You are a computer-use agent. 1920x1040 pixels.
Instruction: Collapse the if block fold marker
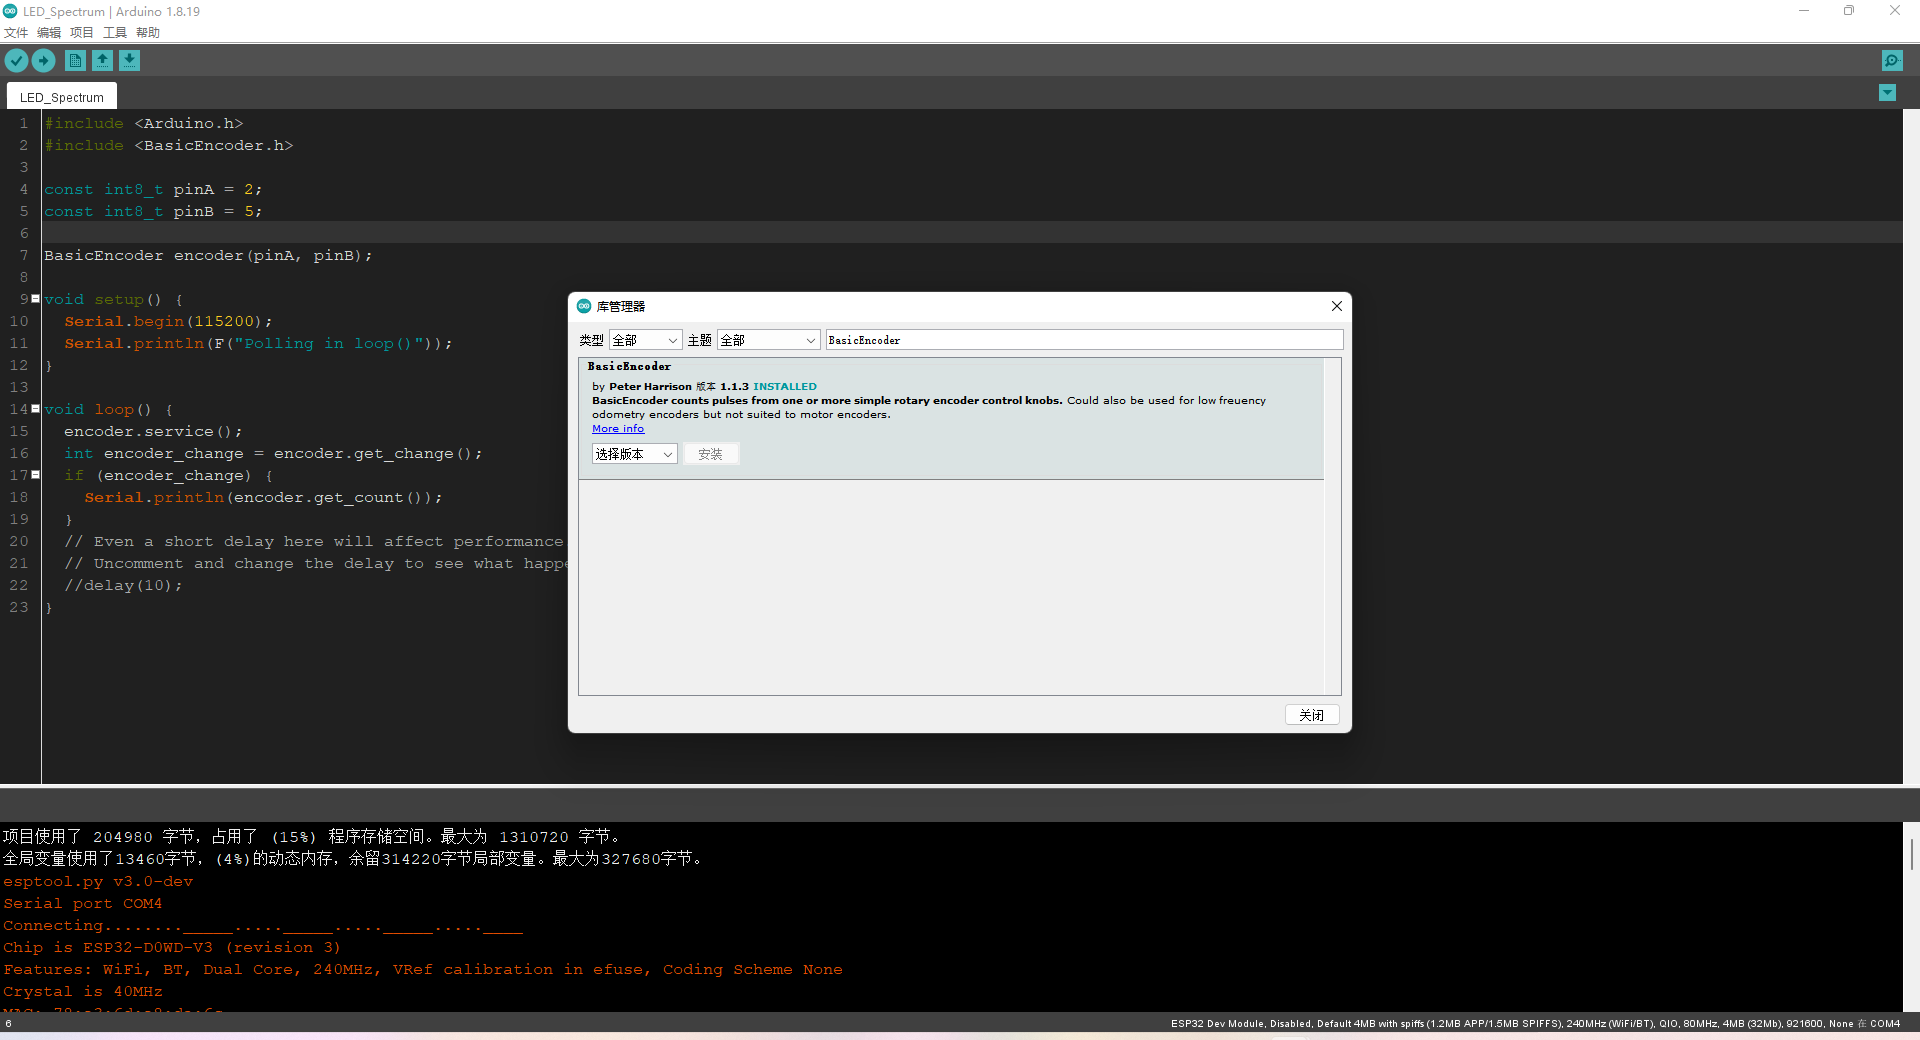(x=36, y=474)
